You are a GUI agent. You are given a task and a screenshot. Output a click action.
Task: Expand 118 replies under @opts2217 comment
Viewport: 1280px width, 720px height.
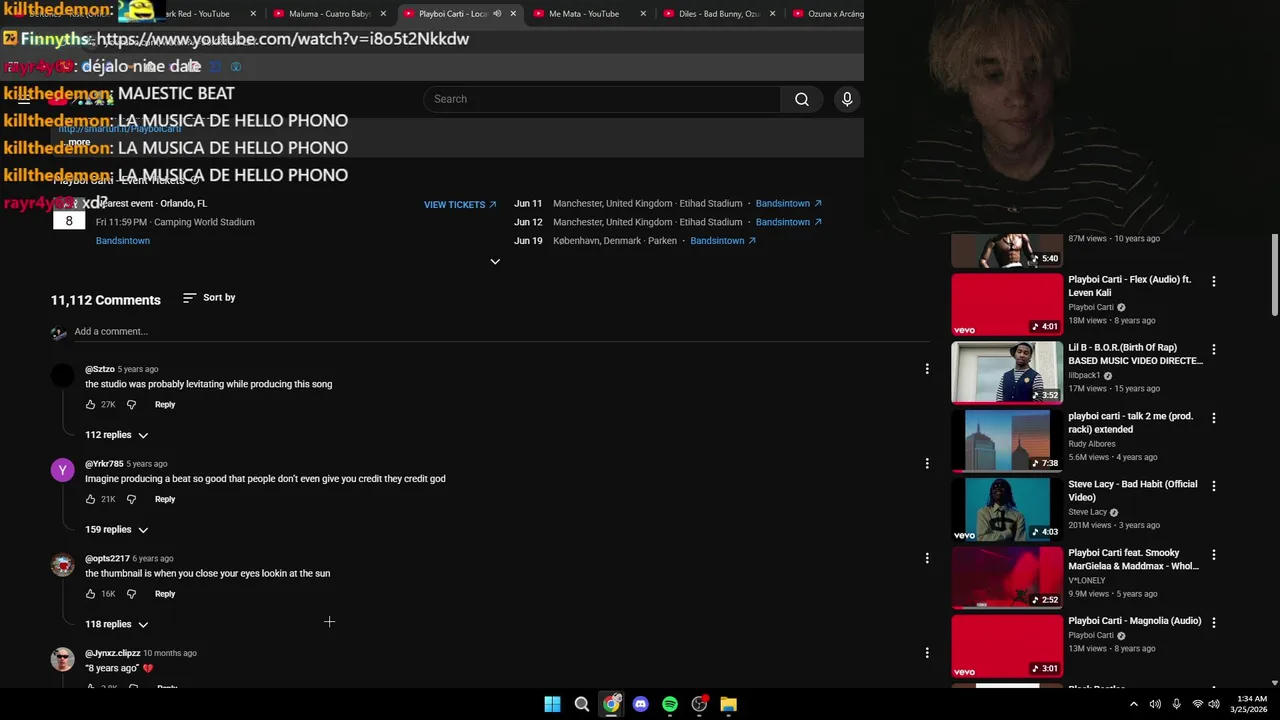coord(117,624)
